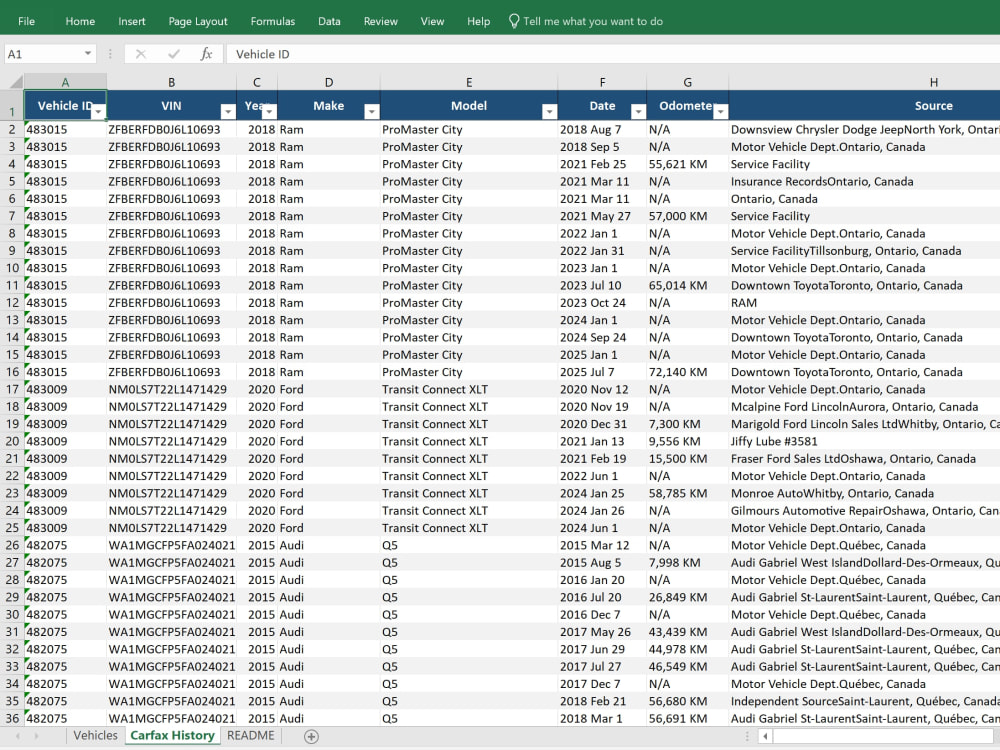The image size is (1000, 750).
Task: Click cell with date 2017 May 26
Action: tap(602, 632)
